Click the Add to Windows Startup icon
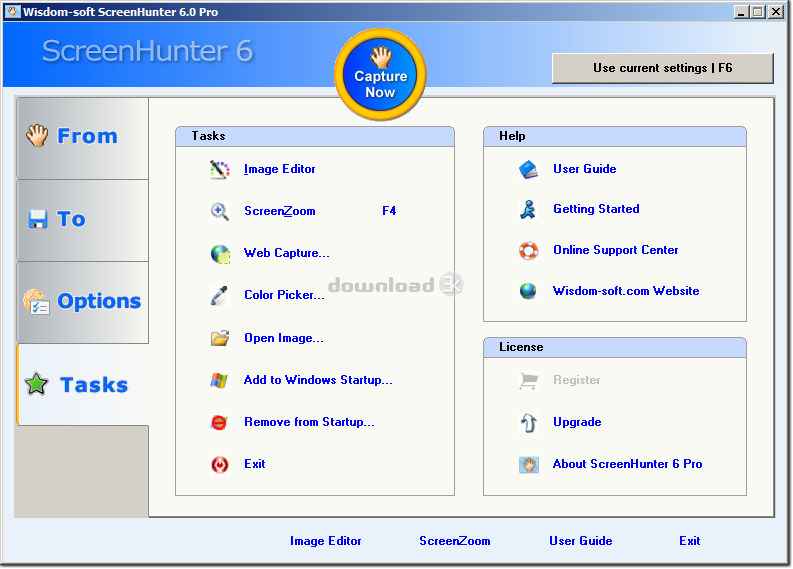The width and height of the screenshot is (793, 569). pos(220,380)
